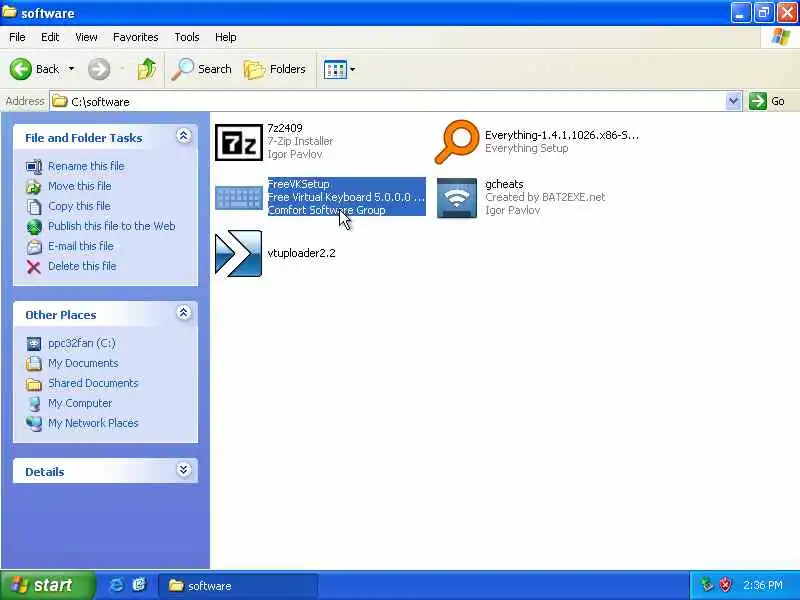The height and width of the screenshot is (600, 800).
Task: Open My Network Places link
Action: 93,423
